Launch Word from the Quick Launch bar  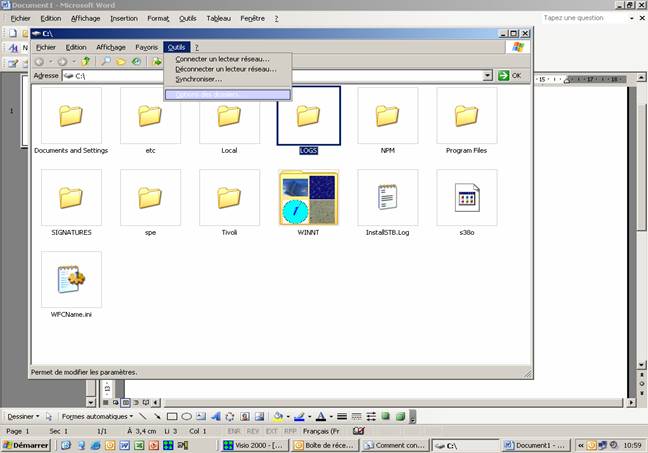(x=124, y=445)
